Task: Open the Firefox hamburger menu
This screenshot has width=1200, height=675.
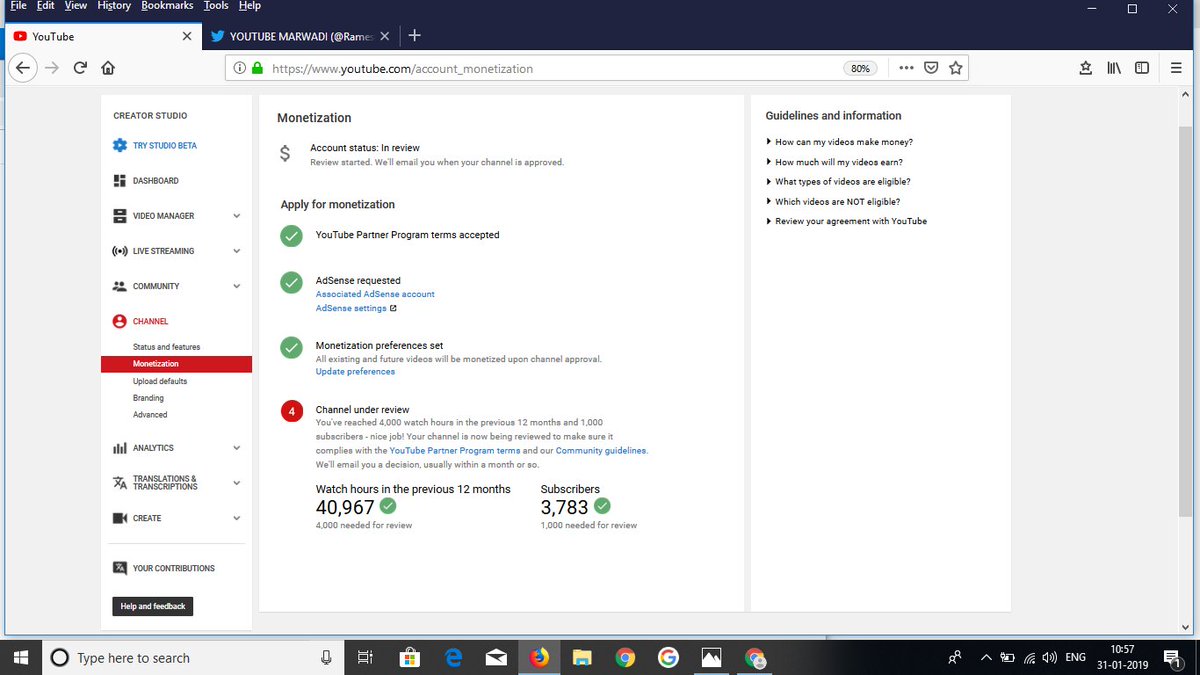Action: coord(1174,68)
